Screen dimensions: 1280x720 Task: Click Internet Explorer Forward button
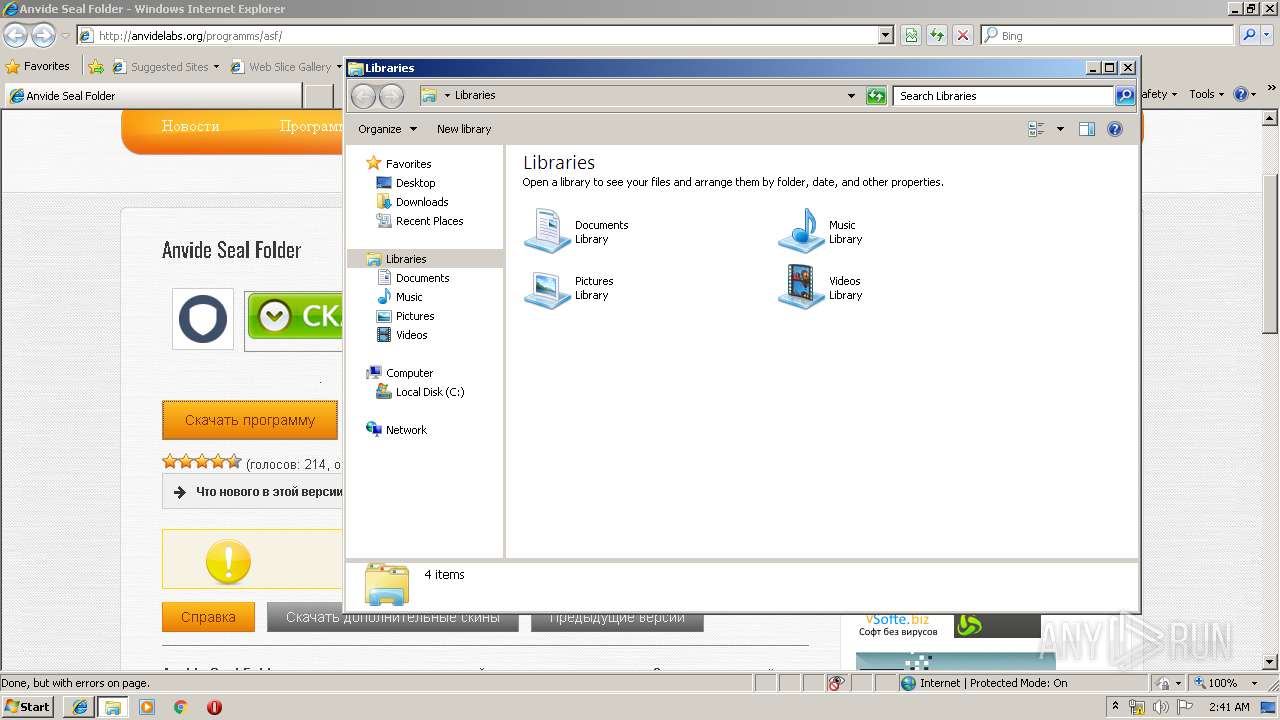[43, 36]
